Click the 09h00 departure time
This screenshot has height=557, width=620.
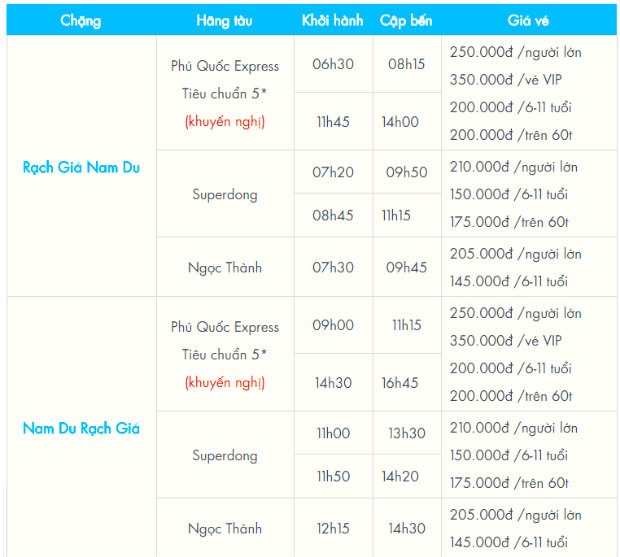tap(334, 325)
